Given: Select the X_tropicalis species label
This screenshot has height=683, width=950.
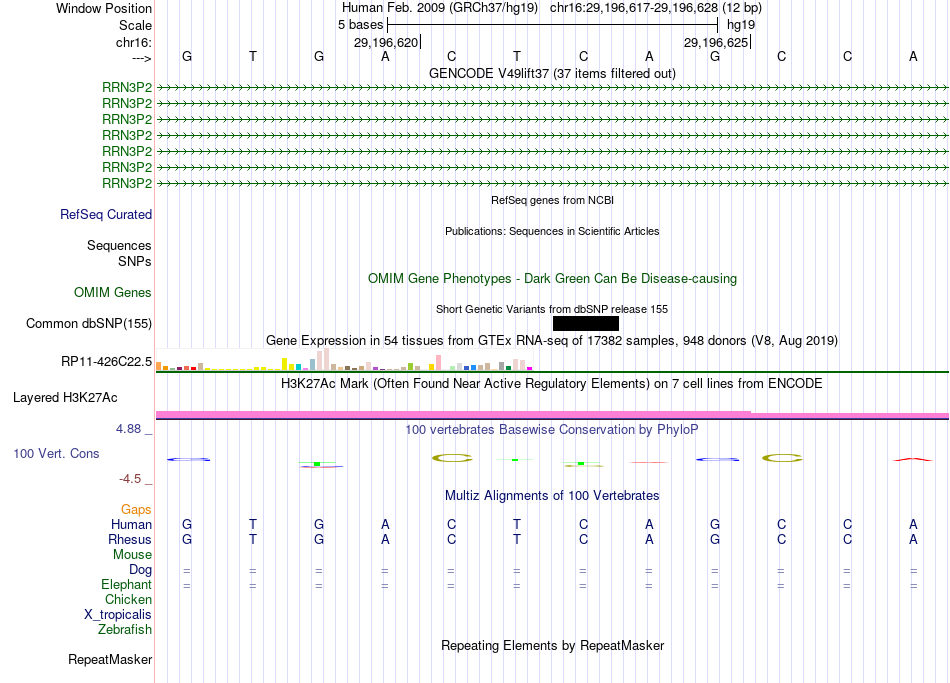Looking at the screenshot, I should tap(118, 615).
